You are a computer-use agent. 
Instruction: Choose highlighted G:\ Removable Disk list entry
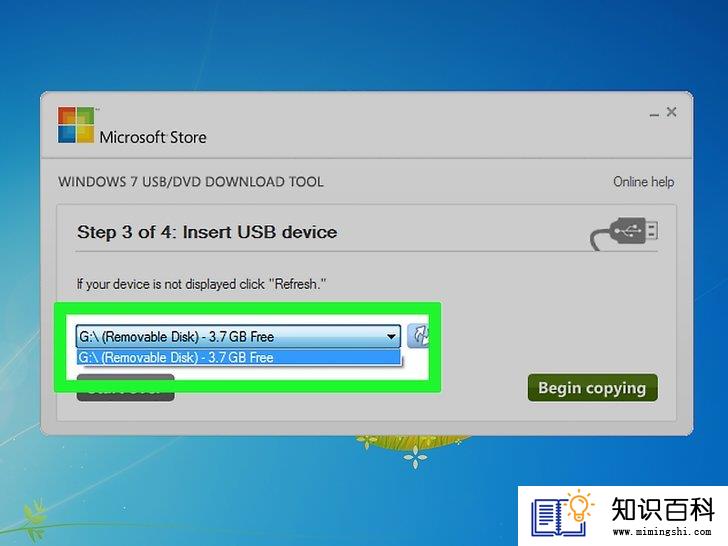pos(239,357)
